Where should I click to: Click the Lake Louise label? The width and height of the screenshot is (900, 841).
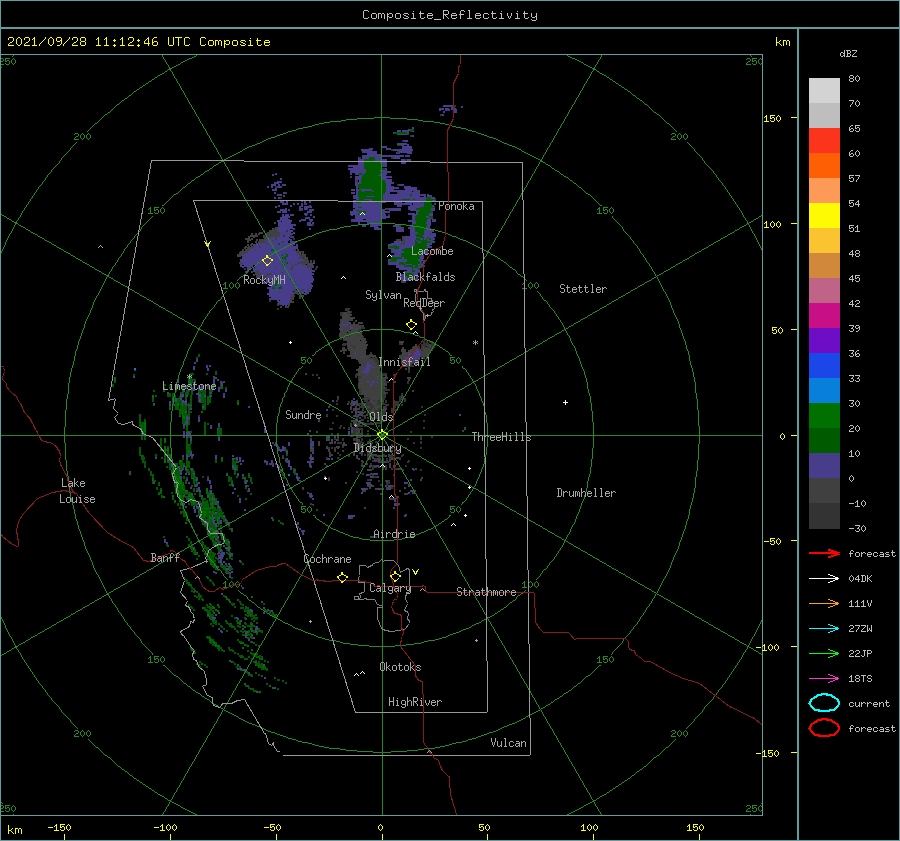77,491
